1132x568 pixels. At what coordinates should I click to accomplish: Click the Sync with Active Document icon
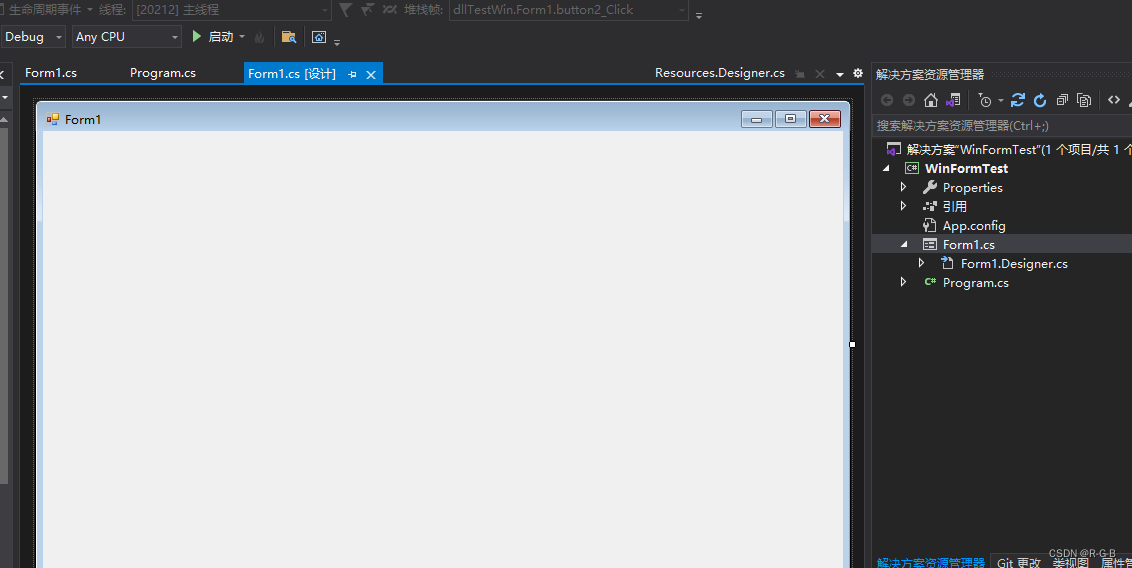1018,100
